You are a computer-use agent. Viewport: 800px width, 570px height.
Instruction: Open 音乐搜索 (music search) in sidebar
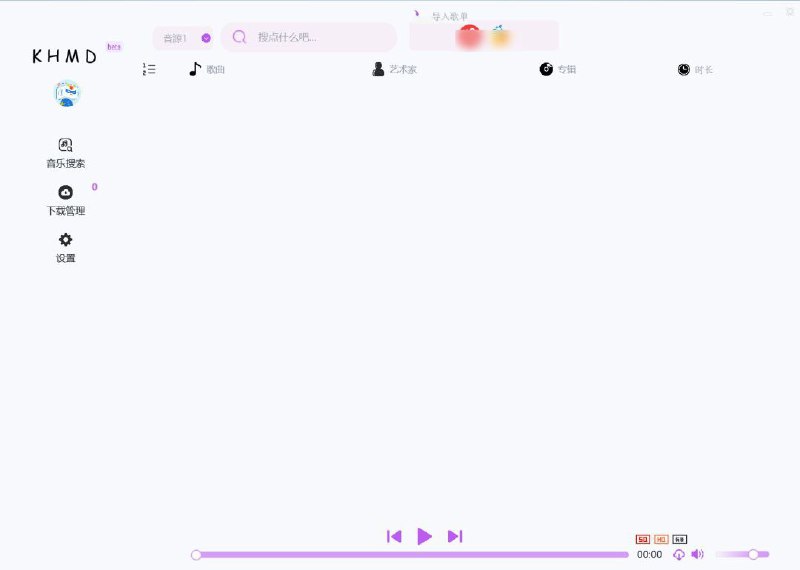[66, 152]
